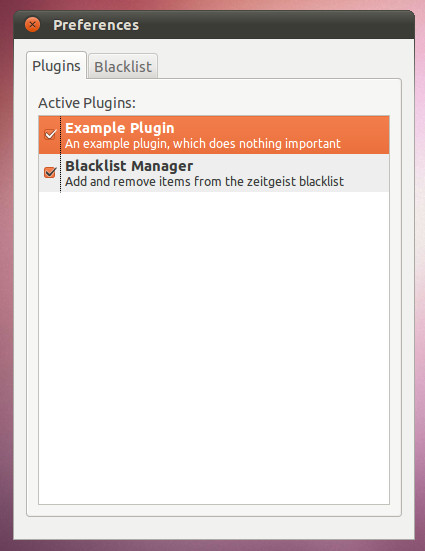
Task: Click the blank space right of Active Plugins label
Action: pyautogui.click(x=264, y=103)
